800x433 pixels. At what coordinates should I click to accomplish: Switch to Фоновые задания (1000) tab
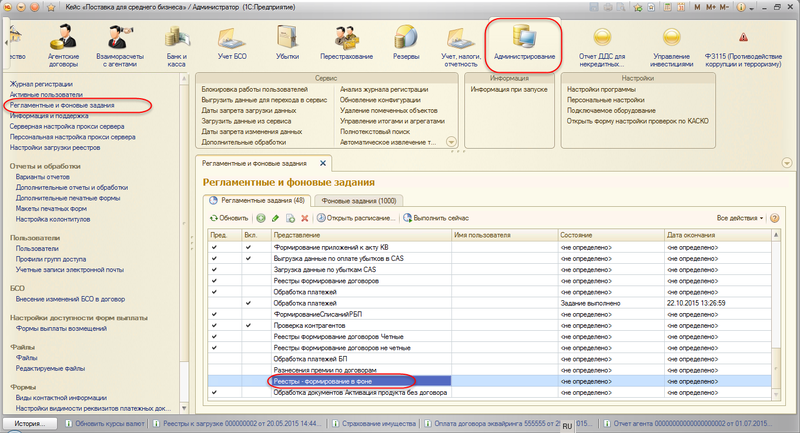tap(359, 200)
